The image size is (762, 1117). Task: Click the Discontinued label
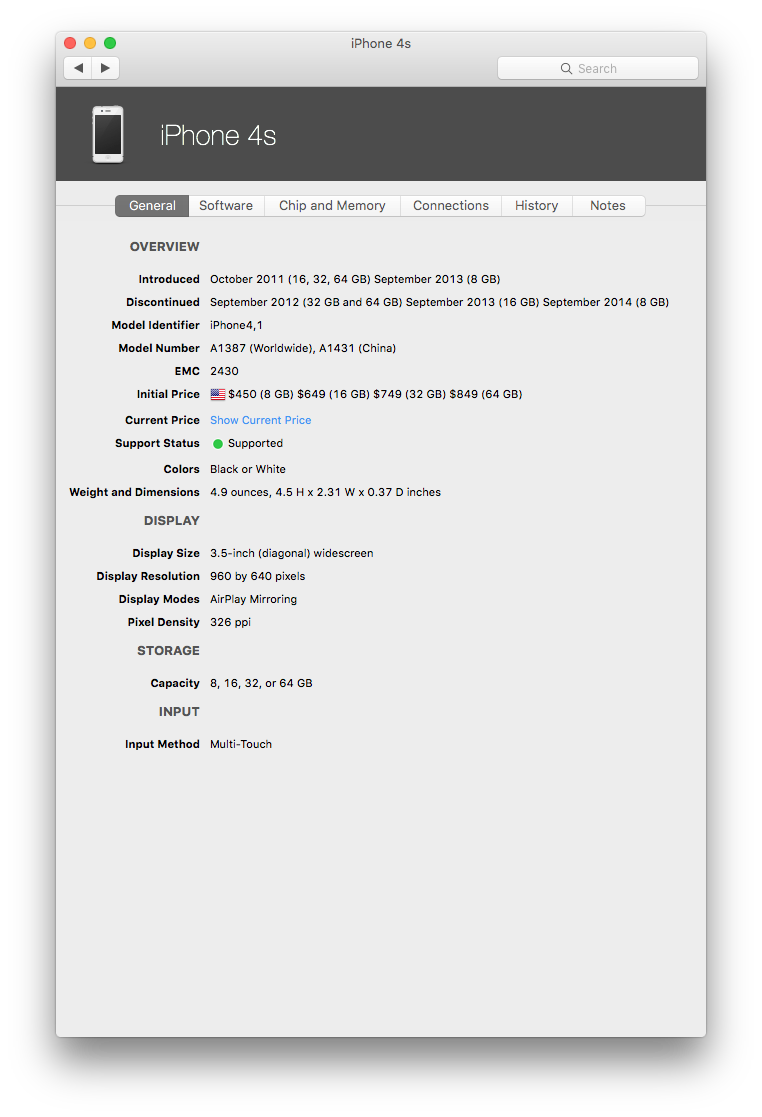[163, 302]
